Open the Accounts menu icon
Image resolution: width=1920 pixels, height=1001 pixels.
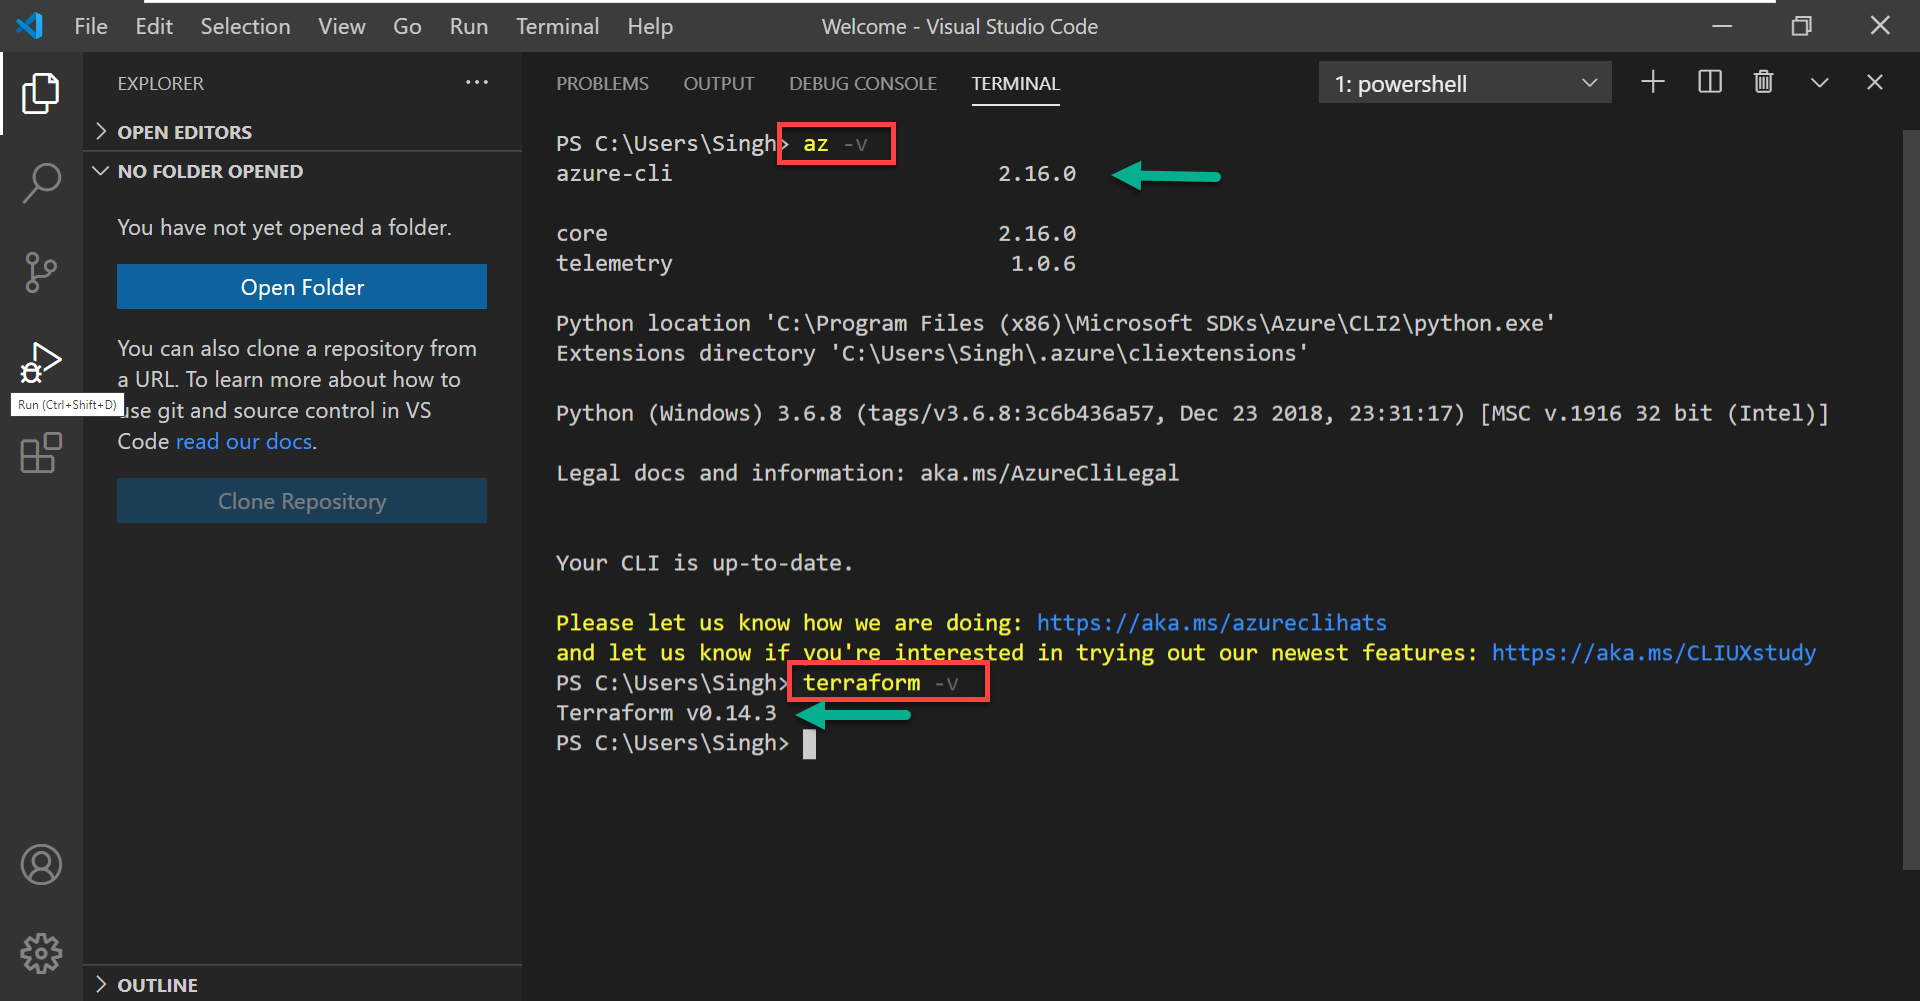[41, 865]
